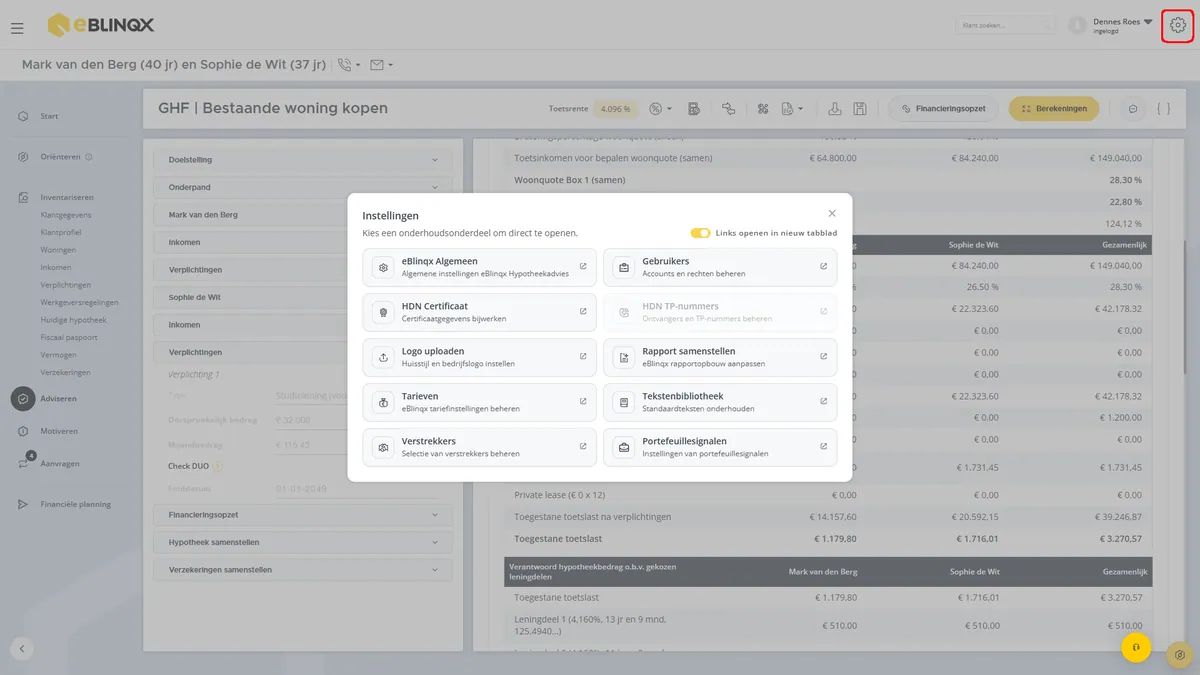This screenshot has height=675, width=1200.
Task: Expand the Verzekeringen samenstellen section
Action: click(x=303, y=570)
